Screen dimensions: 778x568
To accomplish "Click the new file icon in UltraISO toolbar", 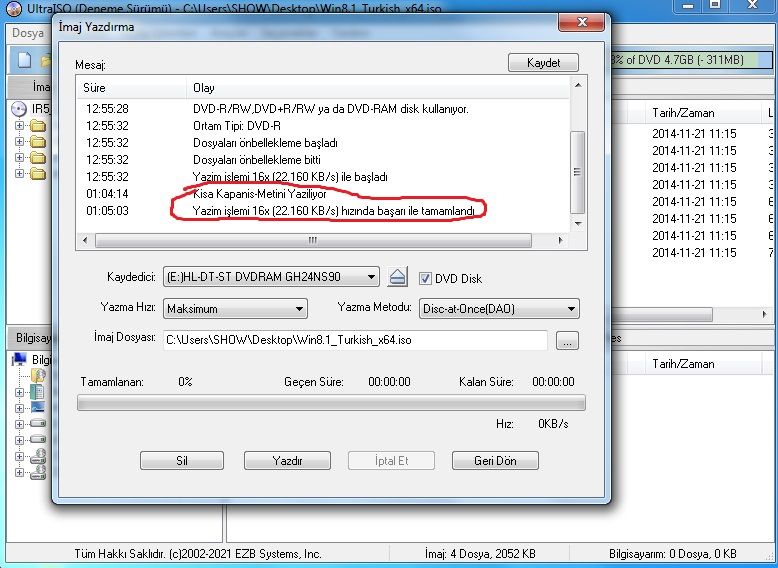I will tap(24, 60).
